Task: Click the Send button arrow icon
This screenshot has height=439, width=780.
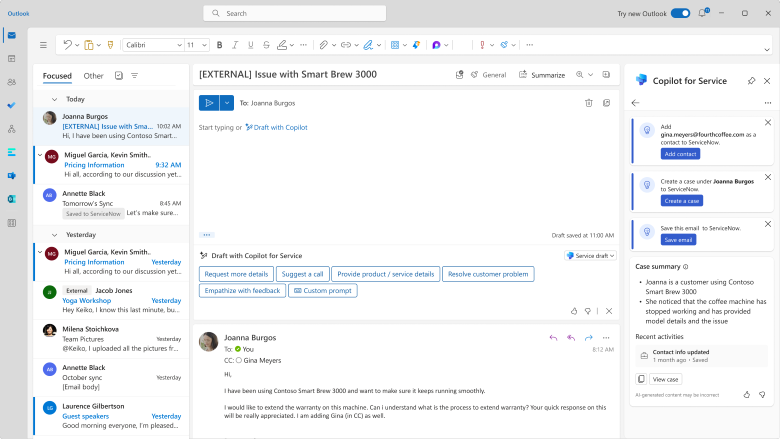Action: pos(209,103)
